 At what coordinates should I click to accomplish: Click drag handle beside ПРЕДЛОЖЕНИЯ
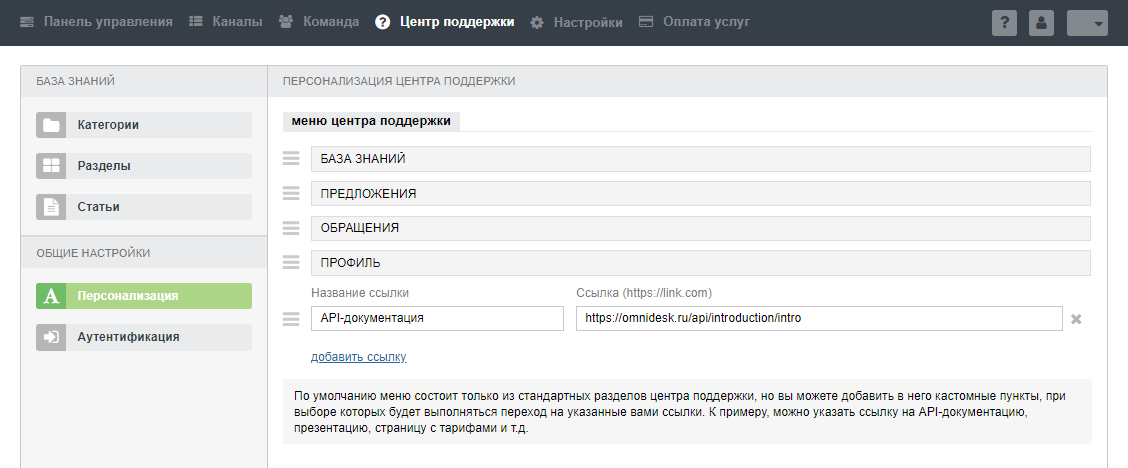[x=291, y=193]
